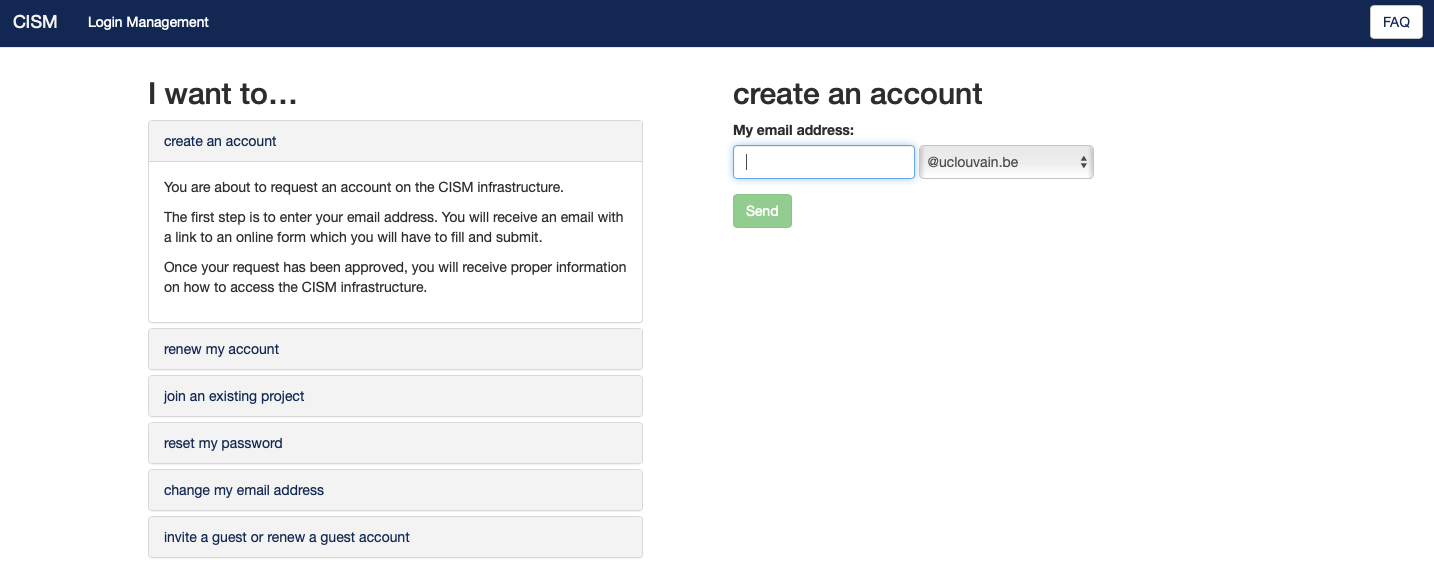Expand the renew my account section
This screenshot has height=570, width=1434.
395,349
